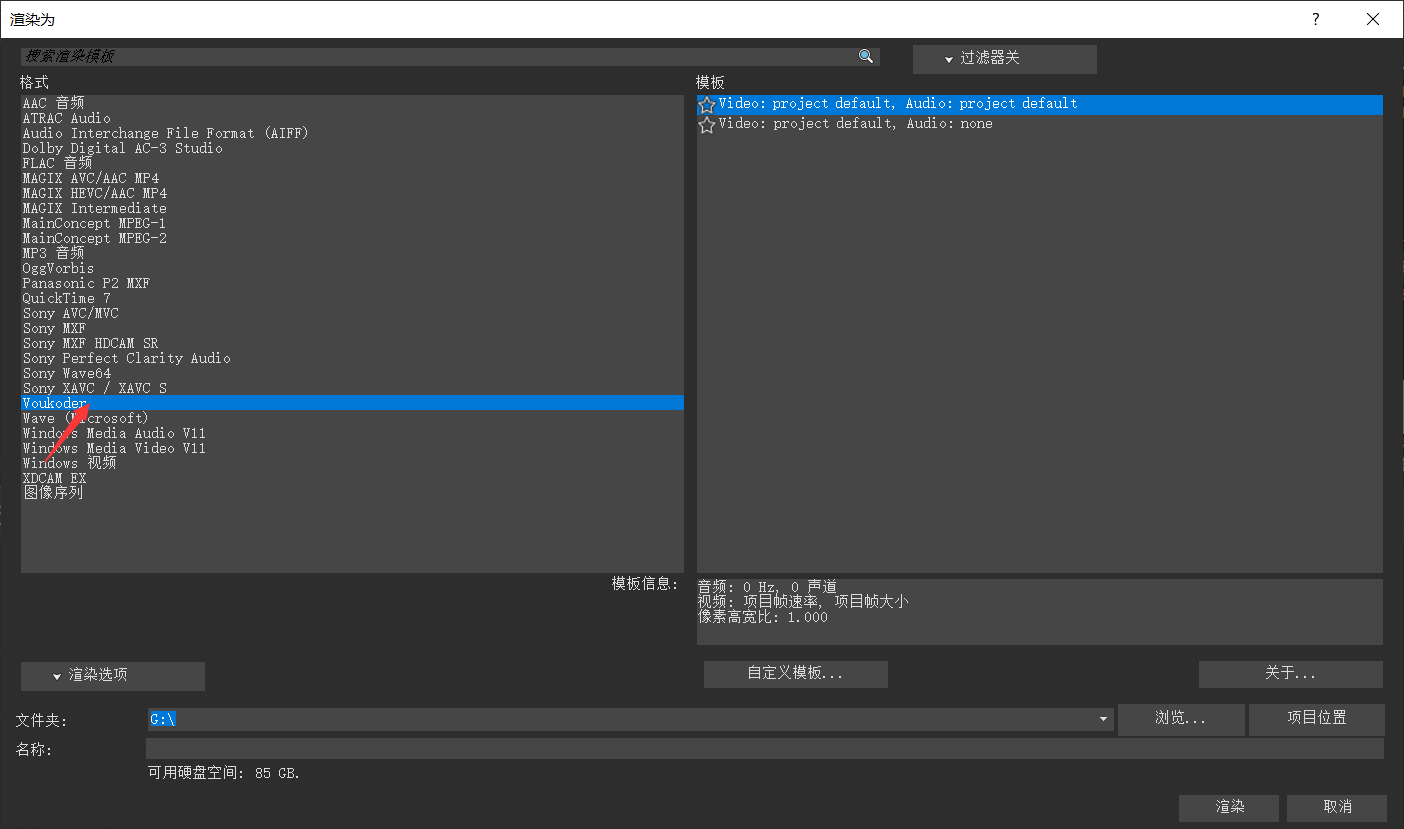Click the 关于... button
The width and height of the screenshot is (1404, 829).
(x=1290, y=674)
